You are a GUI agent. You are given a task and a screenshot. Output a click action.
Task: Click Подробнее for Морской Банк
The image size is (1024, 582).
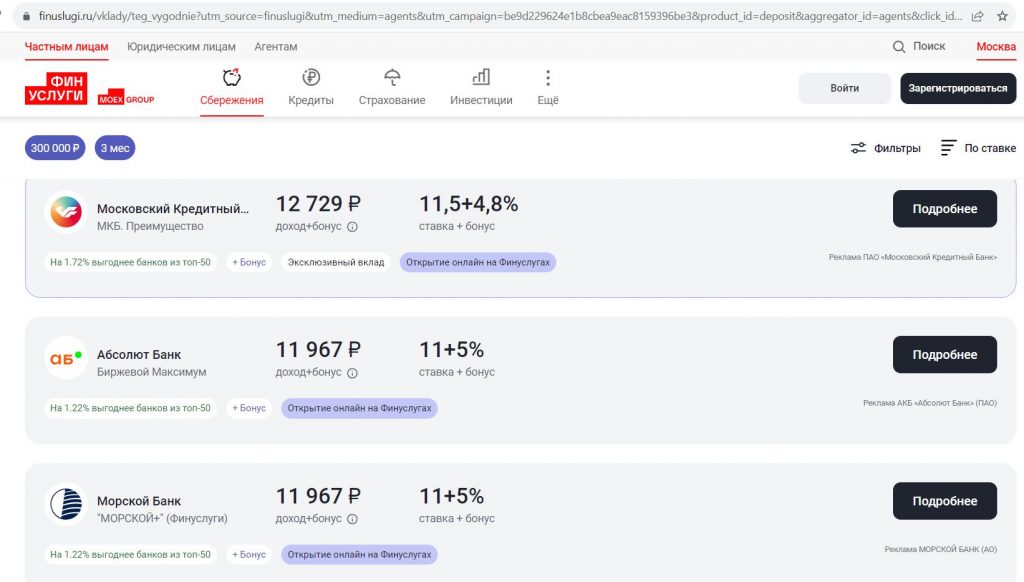944,501
